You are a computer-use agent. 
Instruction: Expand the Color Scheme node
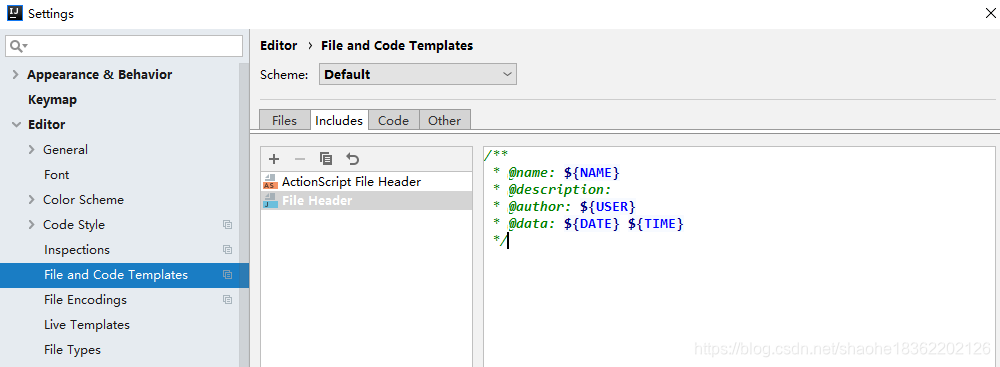[x=32, y=200]
